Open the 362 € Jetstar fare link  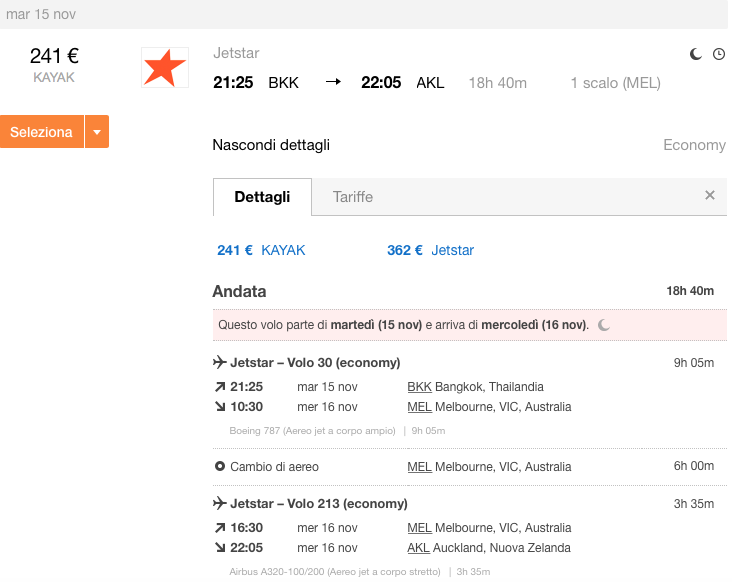[430, 250]
